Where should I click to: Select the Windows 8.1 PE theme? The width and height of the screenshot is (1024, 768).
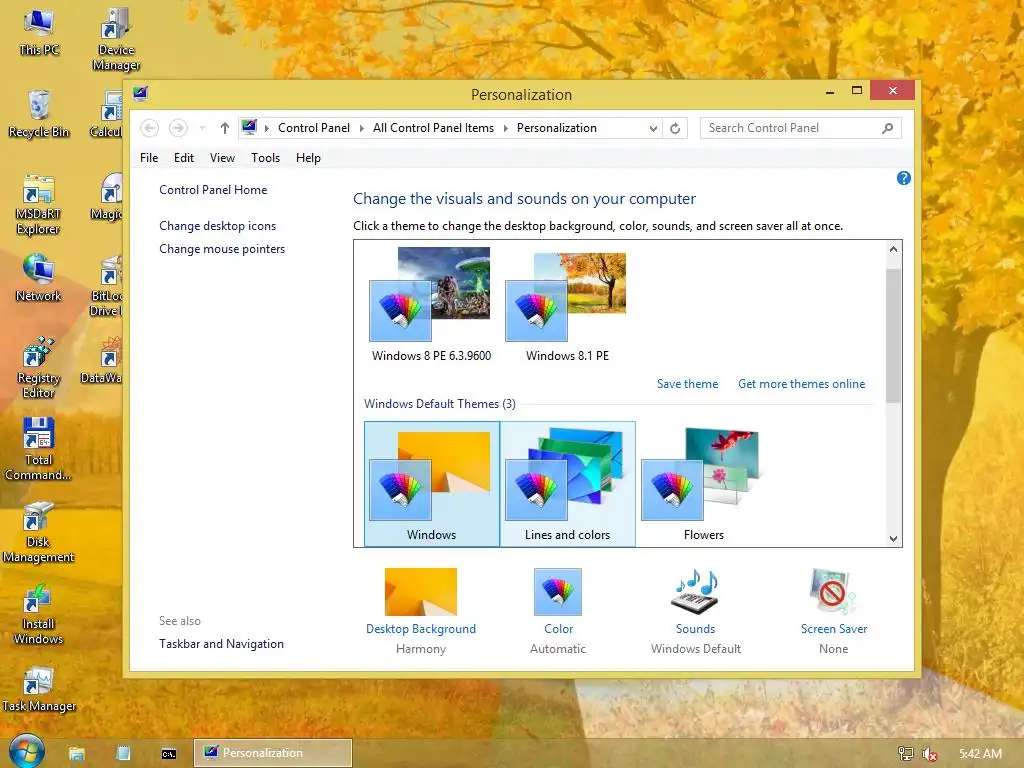pyautogui.click(x=568, y=306)
